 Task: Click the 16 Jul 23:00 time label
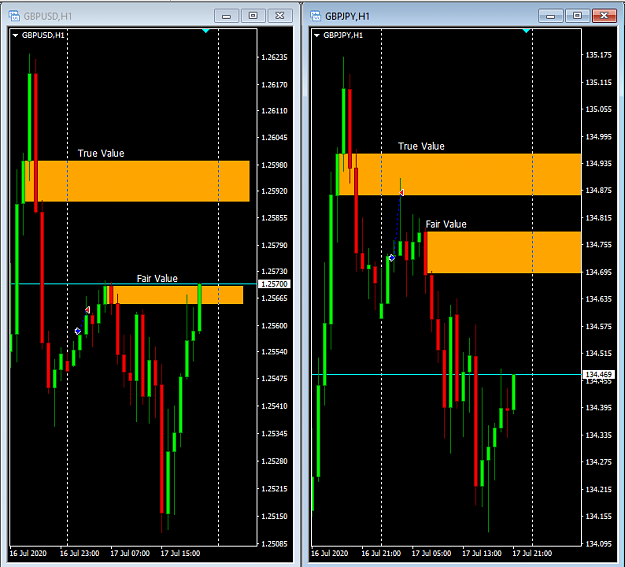(79, 553)
